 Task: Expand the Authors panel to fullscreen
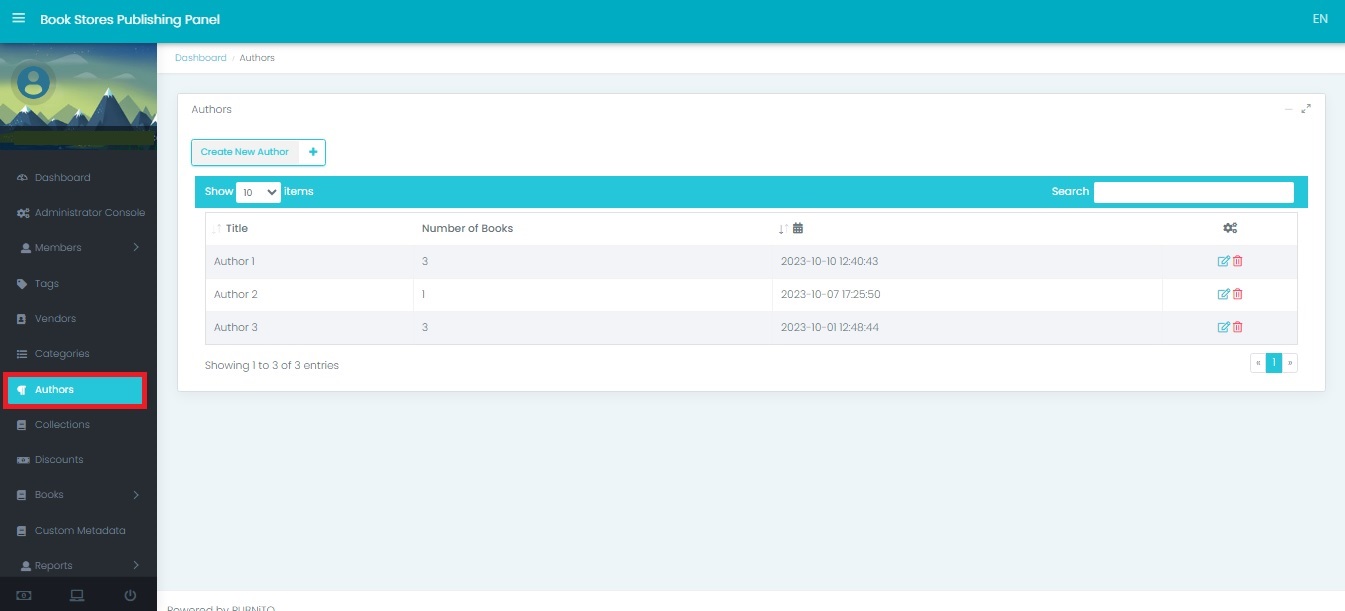coord(1306,109)
